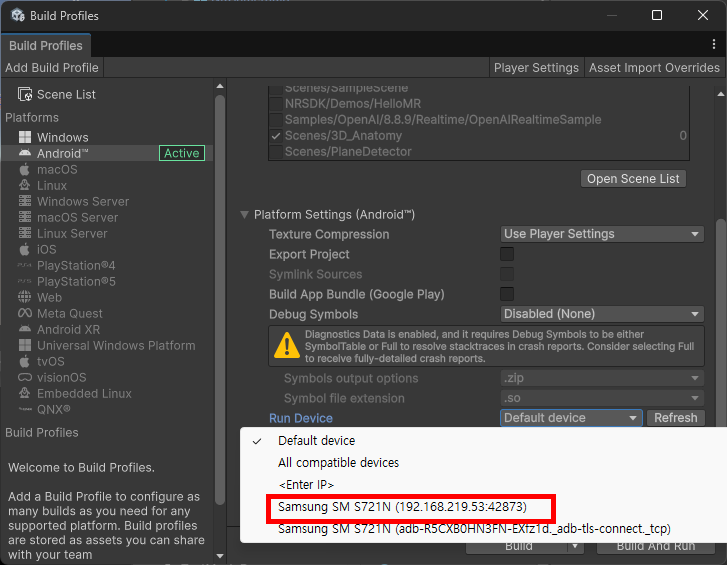Click the Open Scene List button
This screenshot has width=727, height=565.
tap(633, 179)
